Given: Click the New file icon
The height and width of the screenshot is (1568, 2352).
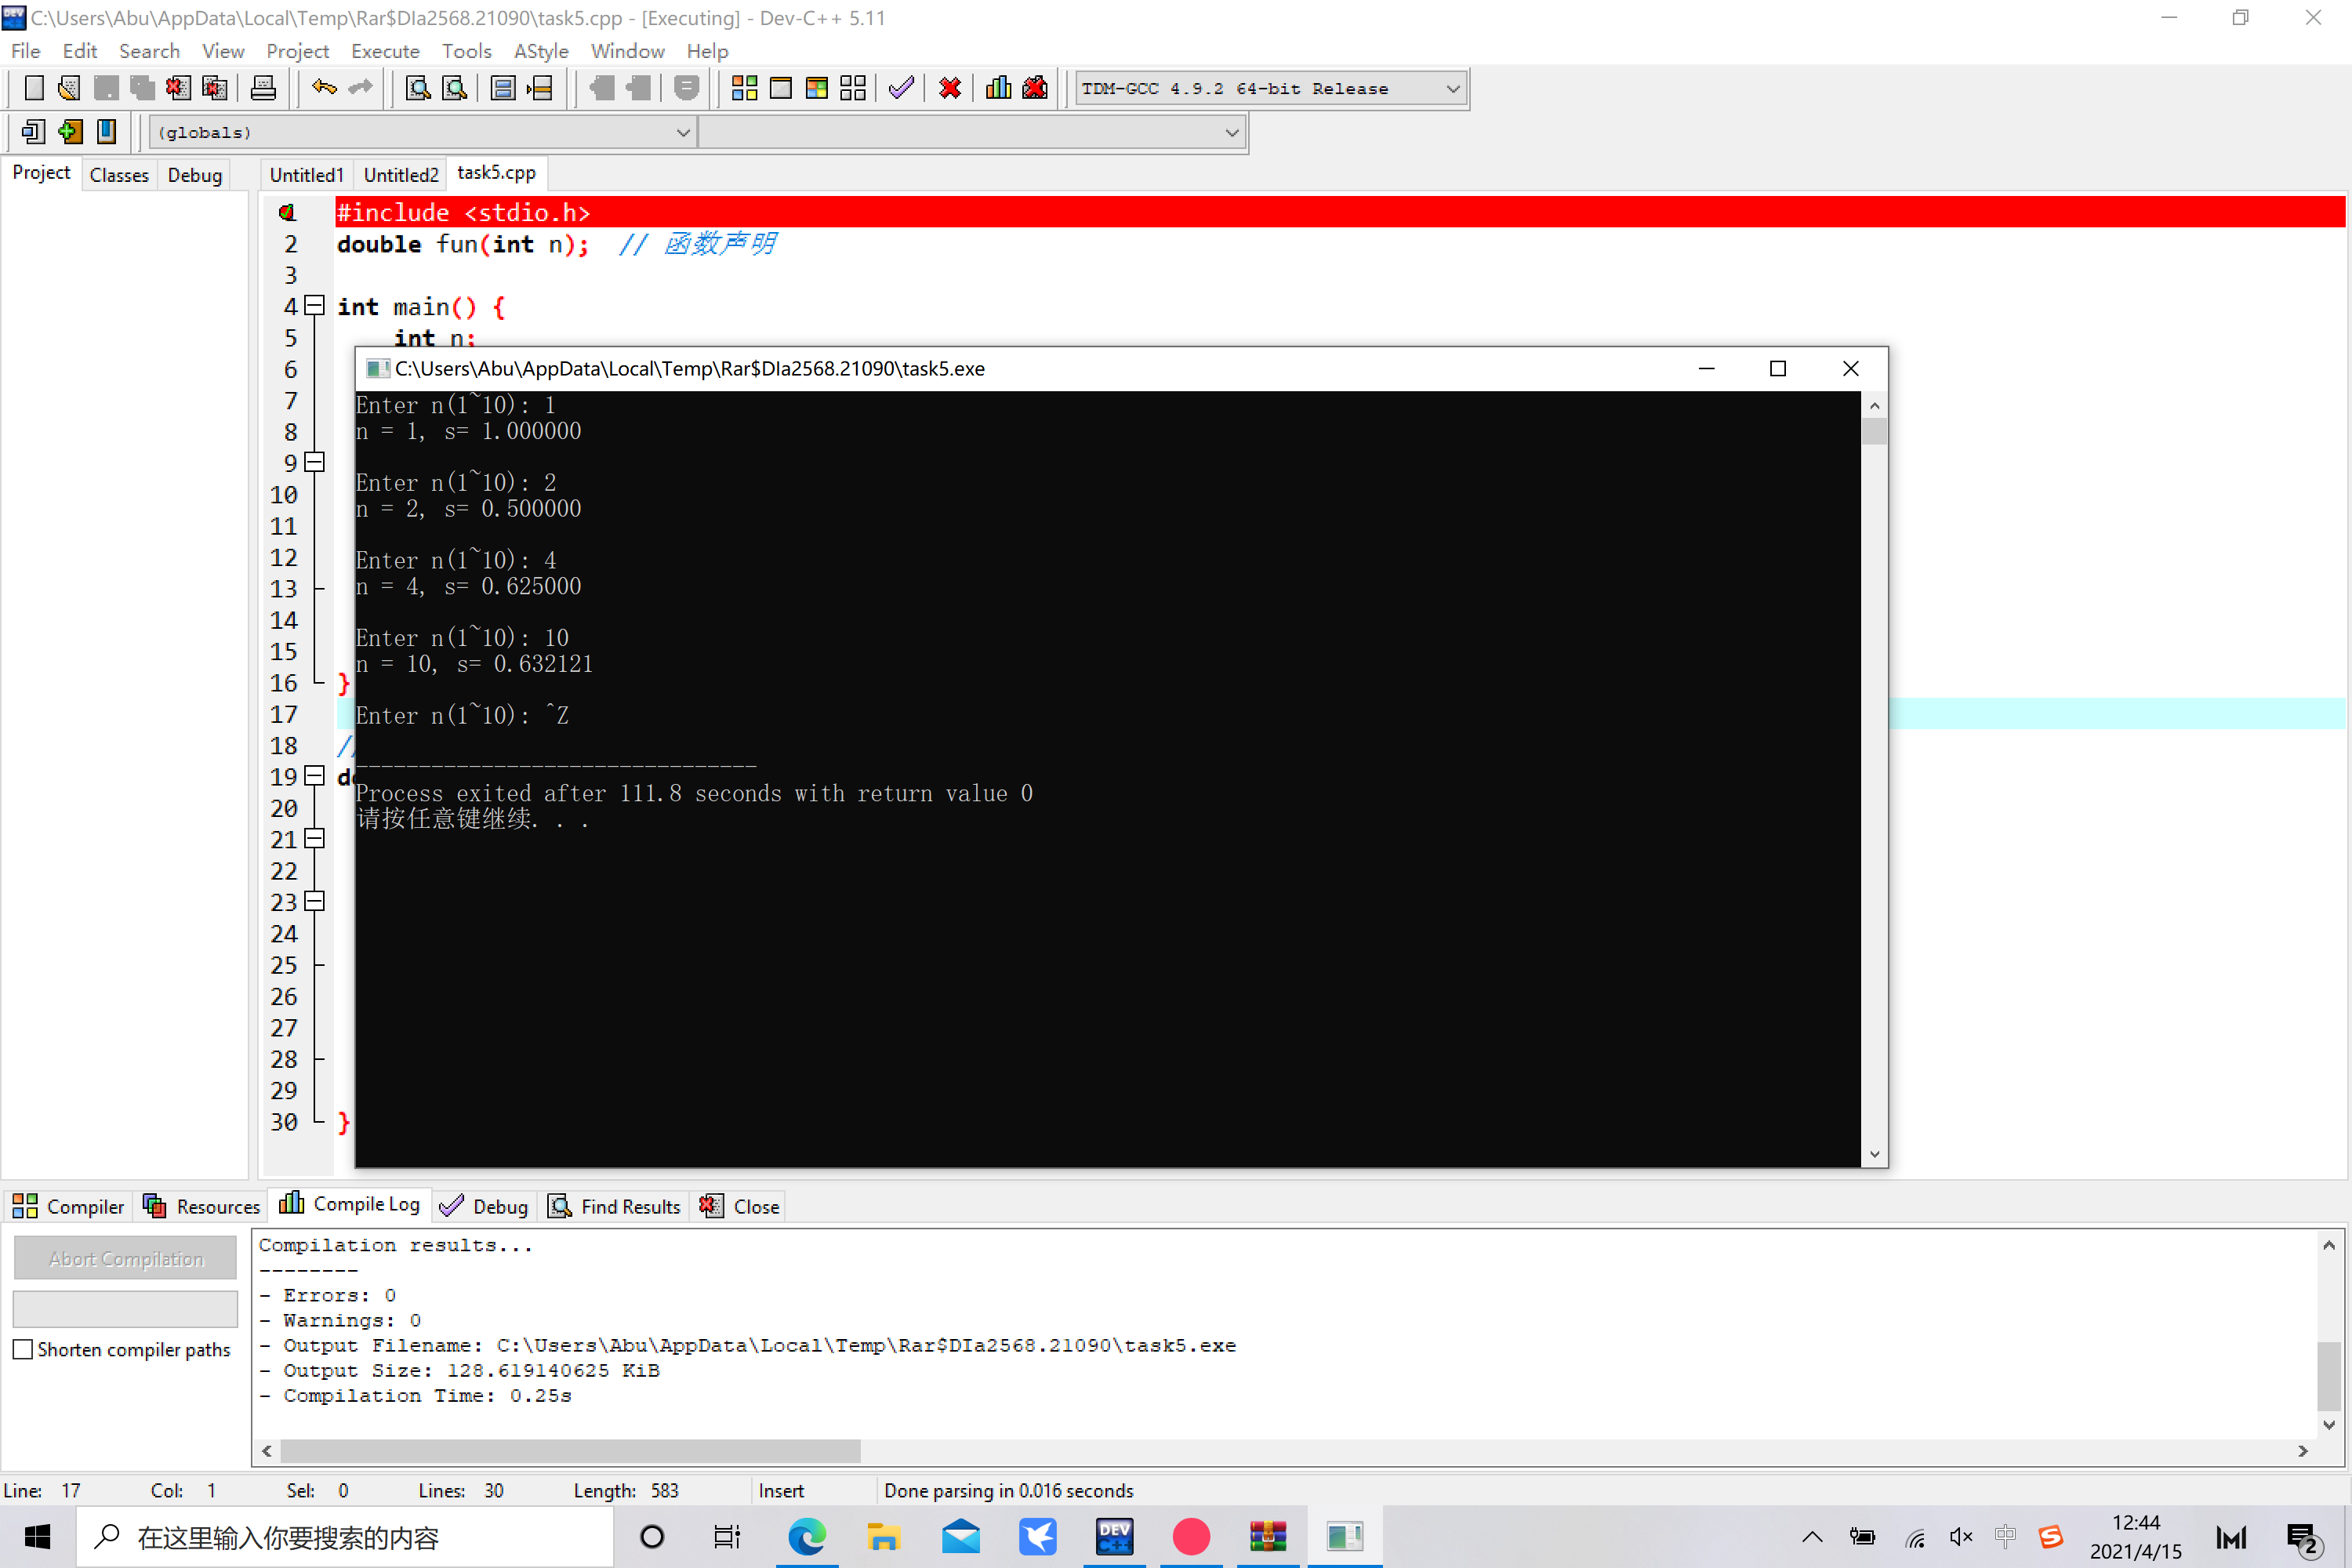Looking at the screenshot, I should (33, 88).
